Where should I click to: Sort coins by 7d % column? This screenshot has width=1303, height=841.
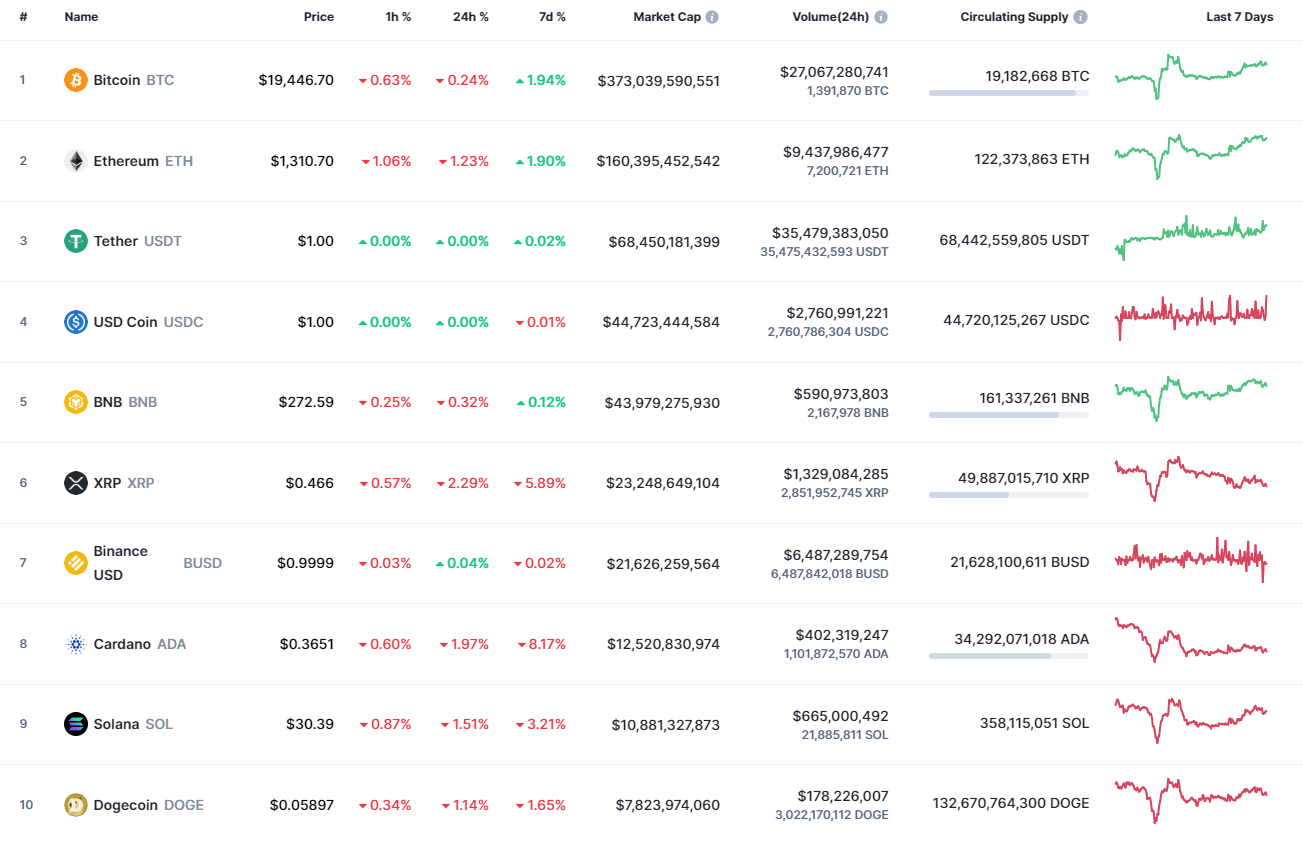pos(551,16)
